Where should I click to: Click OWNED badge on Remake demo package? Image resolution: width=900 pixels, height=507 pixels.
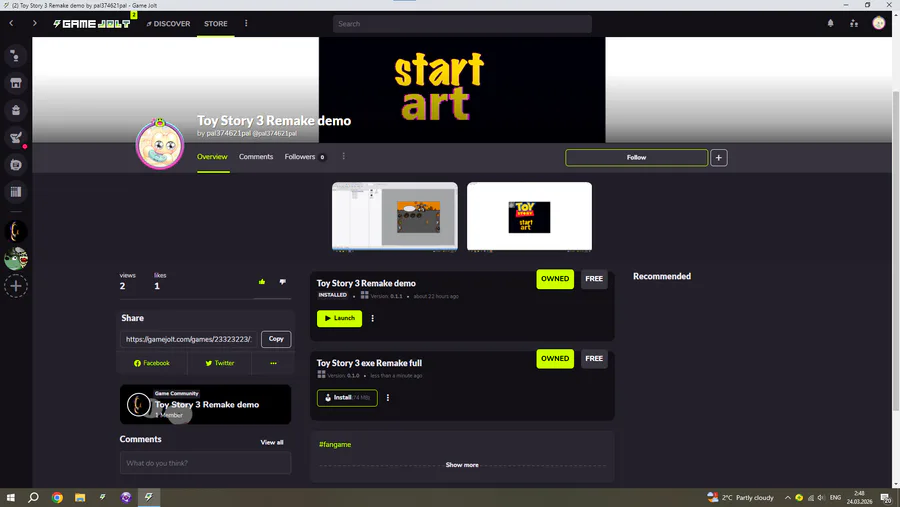555,279
